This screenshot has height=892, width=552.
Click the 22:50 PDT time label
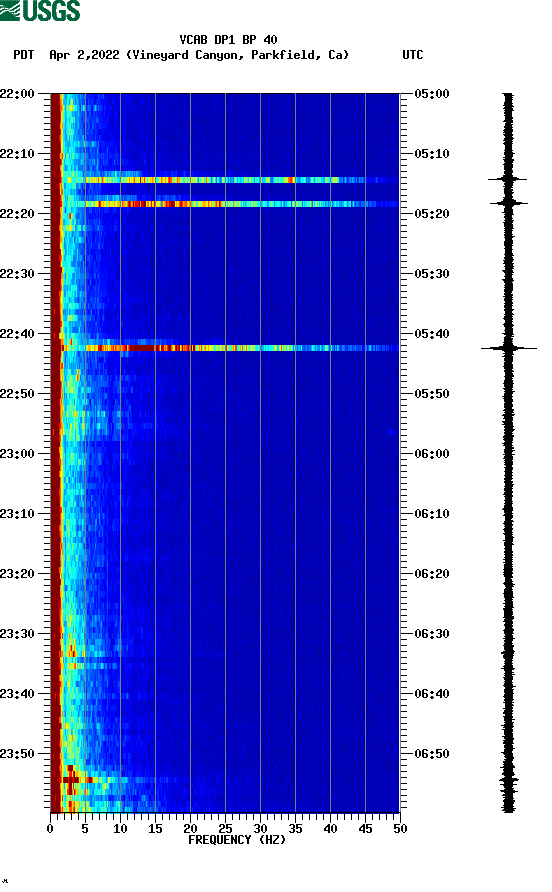17,394
